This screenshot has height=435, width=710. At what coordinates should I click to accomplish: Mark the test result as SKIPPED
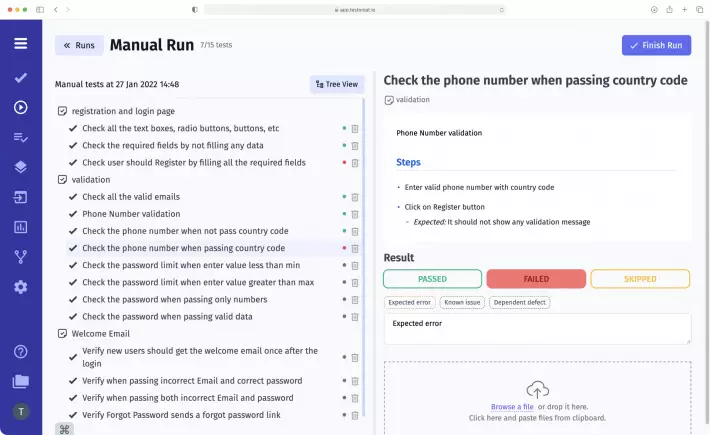pyautogui.click(x=640, y=279)
